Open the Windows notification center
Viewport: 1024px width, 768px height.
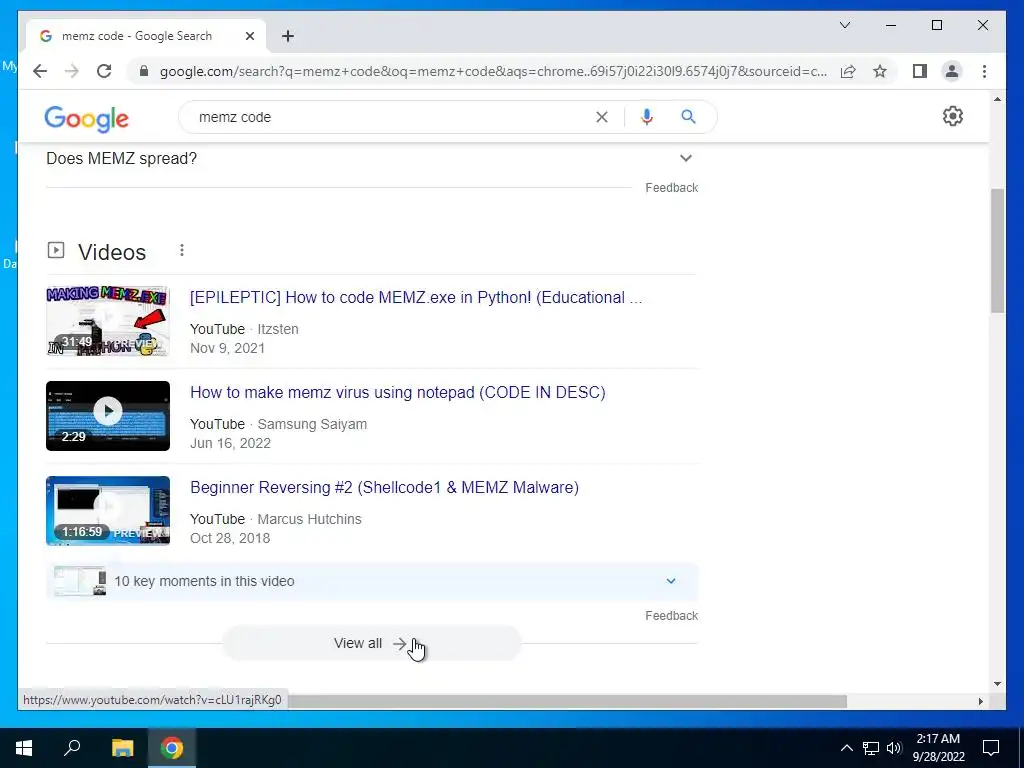[x=991, y=748]
